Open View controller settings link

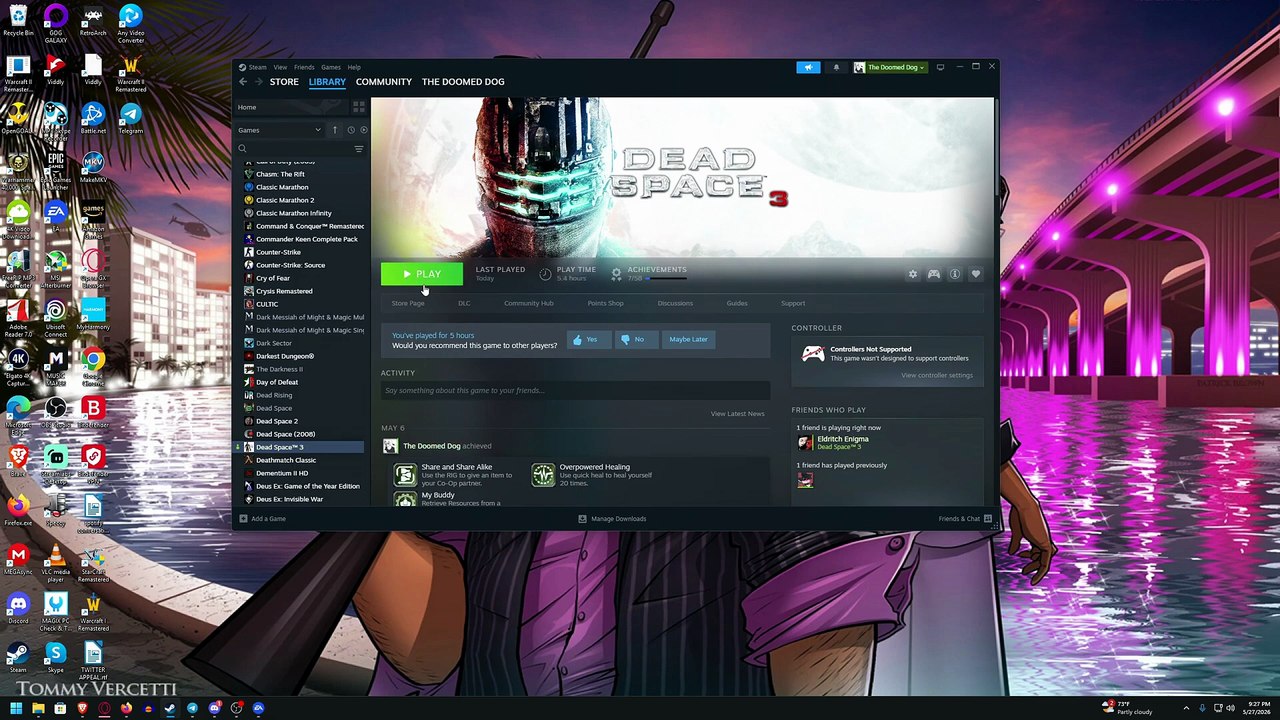[937, 376]
